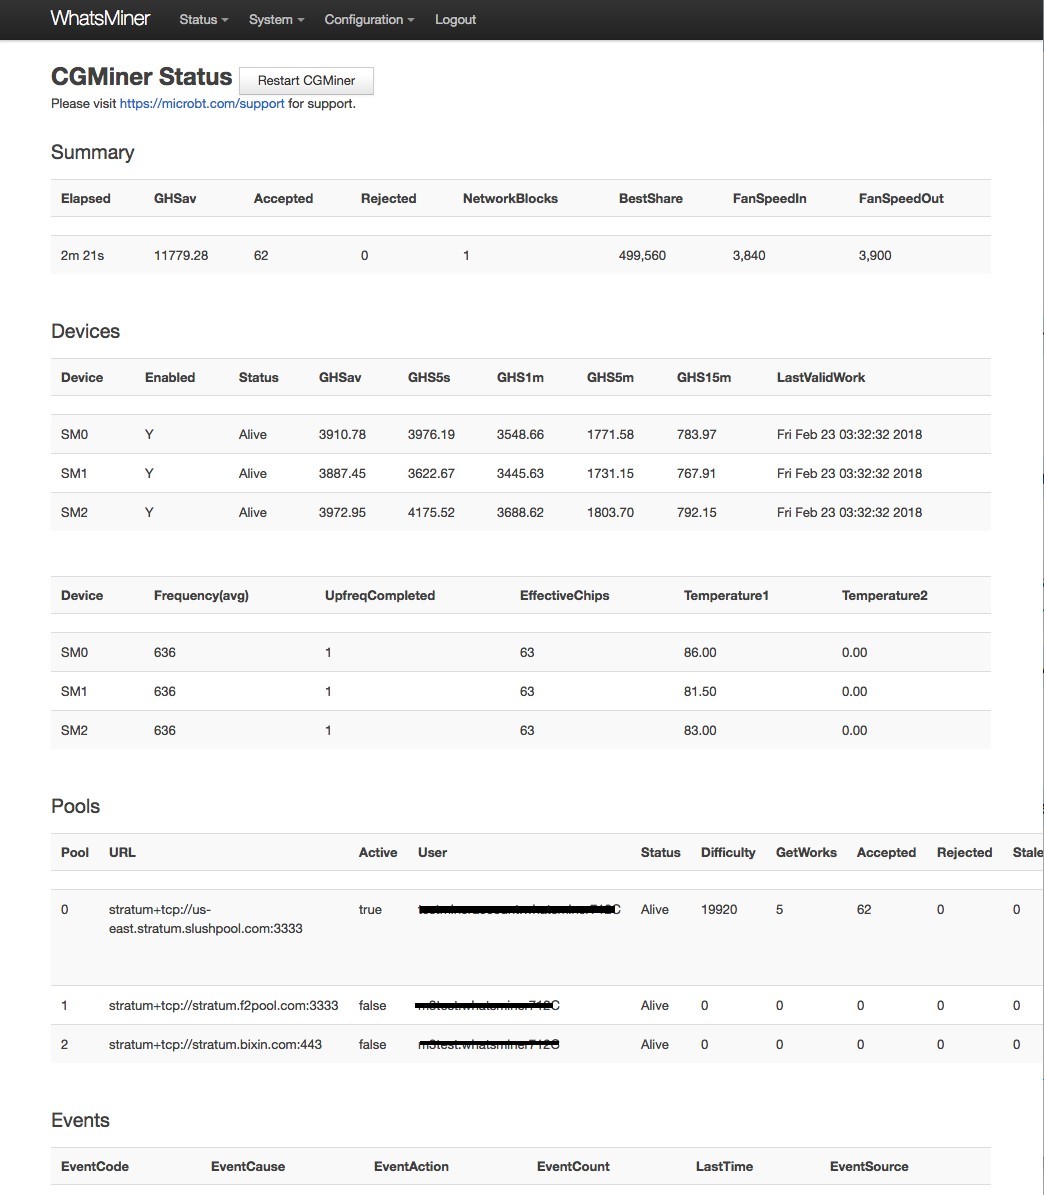Click the Temperature1 column header
The width and height of the screenshot is (1044, 1195).
click(x=726, y=595)
